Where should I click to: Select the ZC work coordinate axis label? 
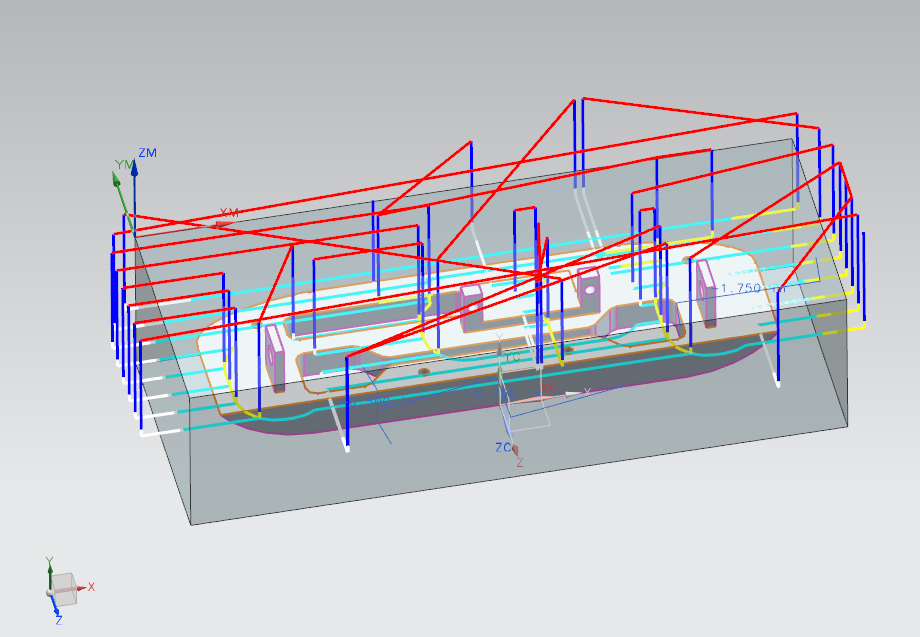click(x=503, y=447)
